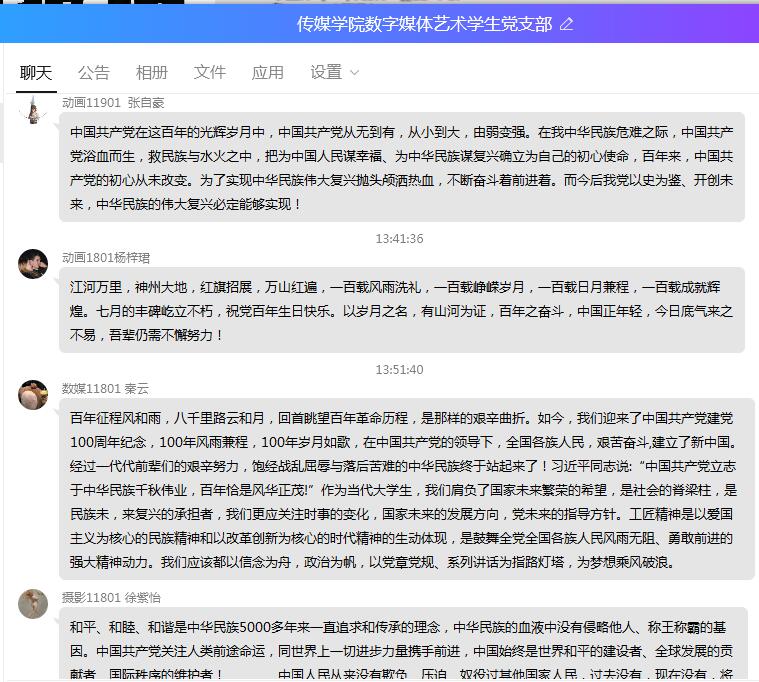759x682 pixels.
Task: Select the message starting with 江河万里
Action: point(400,310)
